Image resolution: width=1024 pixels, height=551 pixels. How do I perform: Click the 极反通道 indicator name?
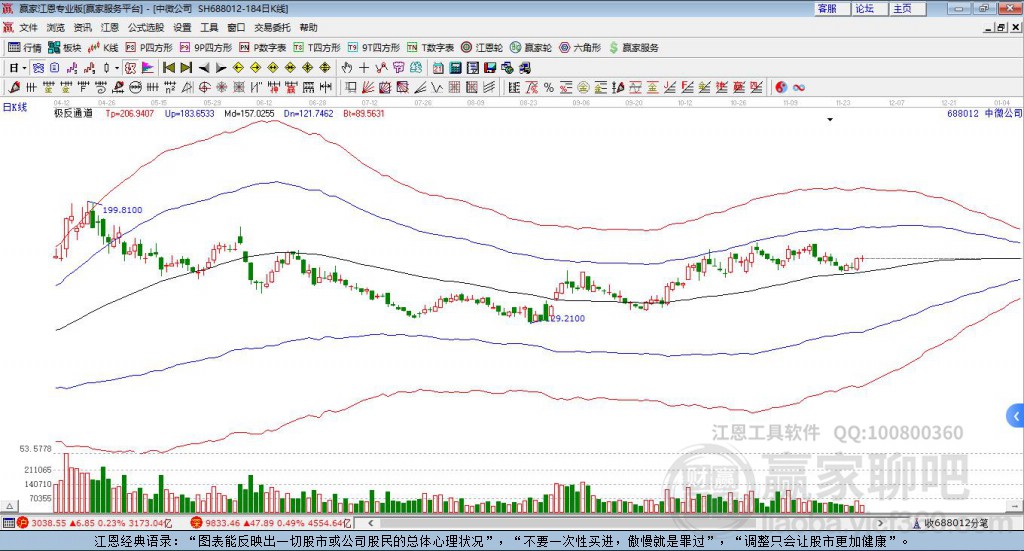[x=73, y=114]
